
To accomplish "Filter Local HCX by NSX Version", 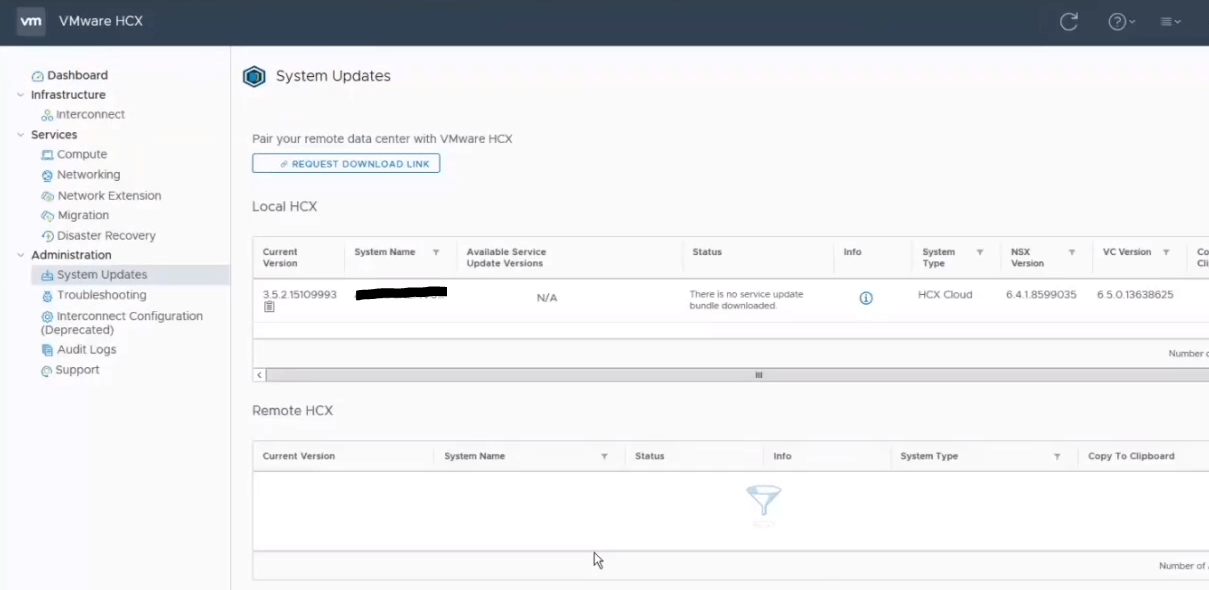I will pos(1071,253).
